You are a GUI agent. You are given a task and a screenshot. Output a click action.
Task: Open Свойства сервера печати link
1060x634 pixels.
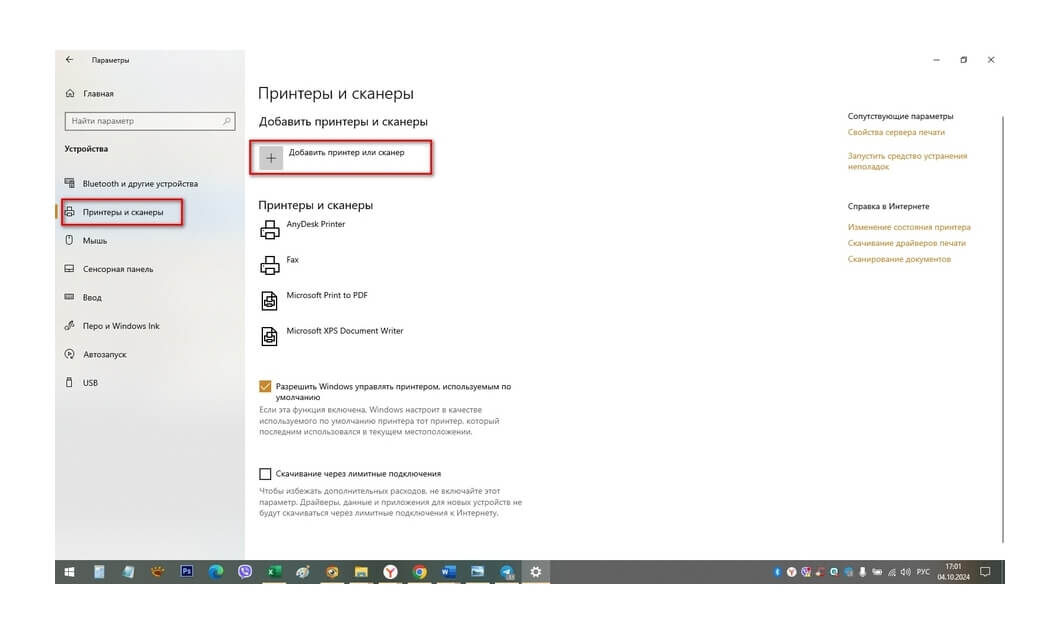tap(896, 132)
